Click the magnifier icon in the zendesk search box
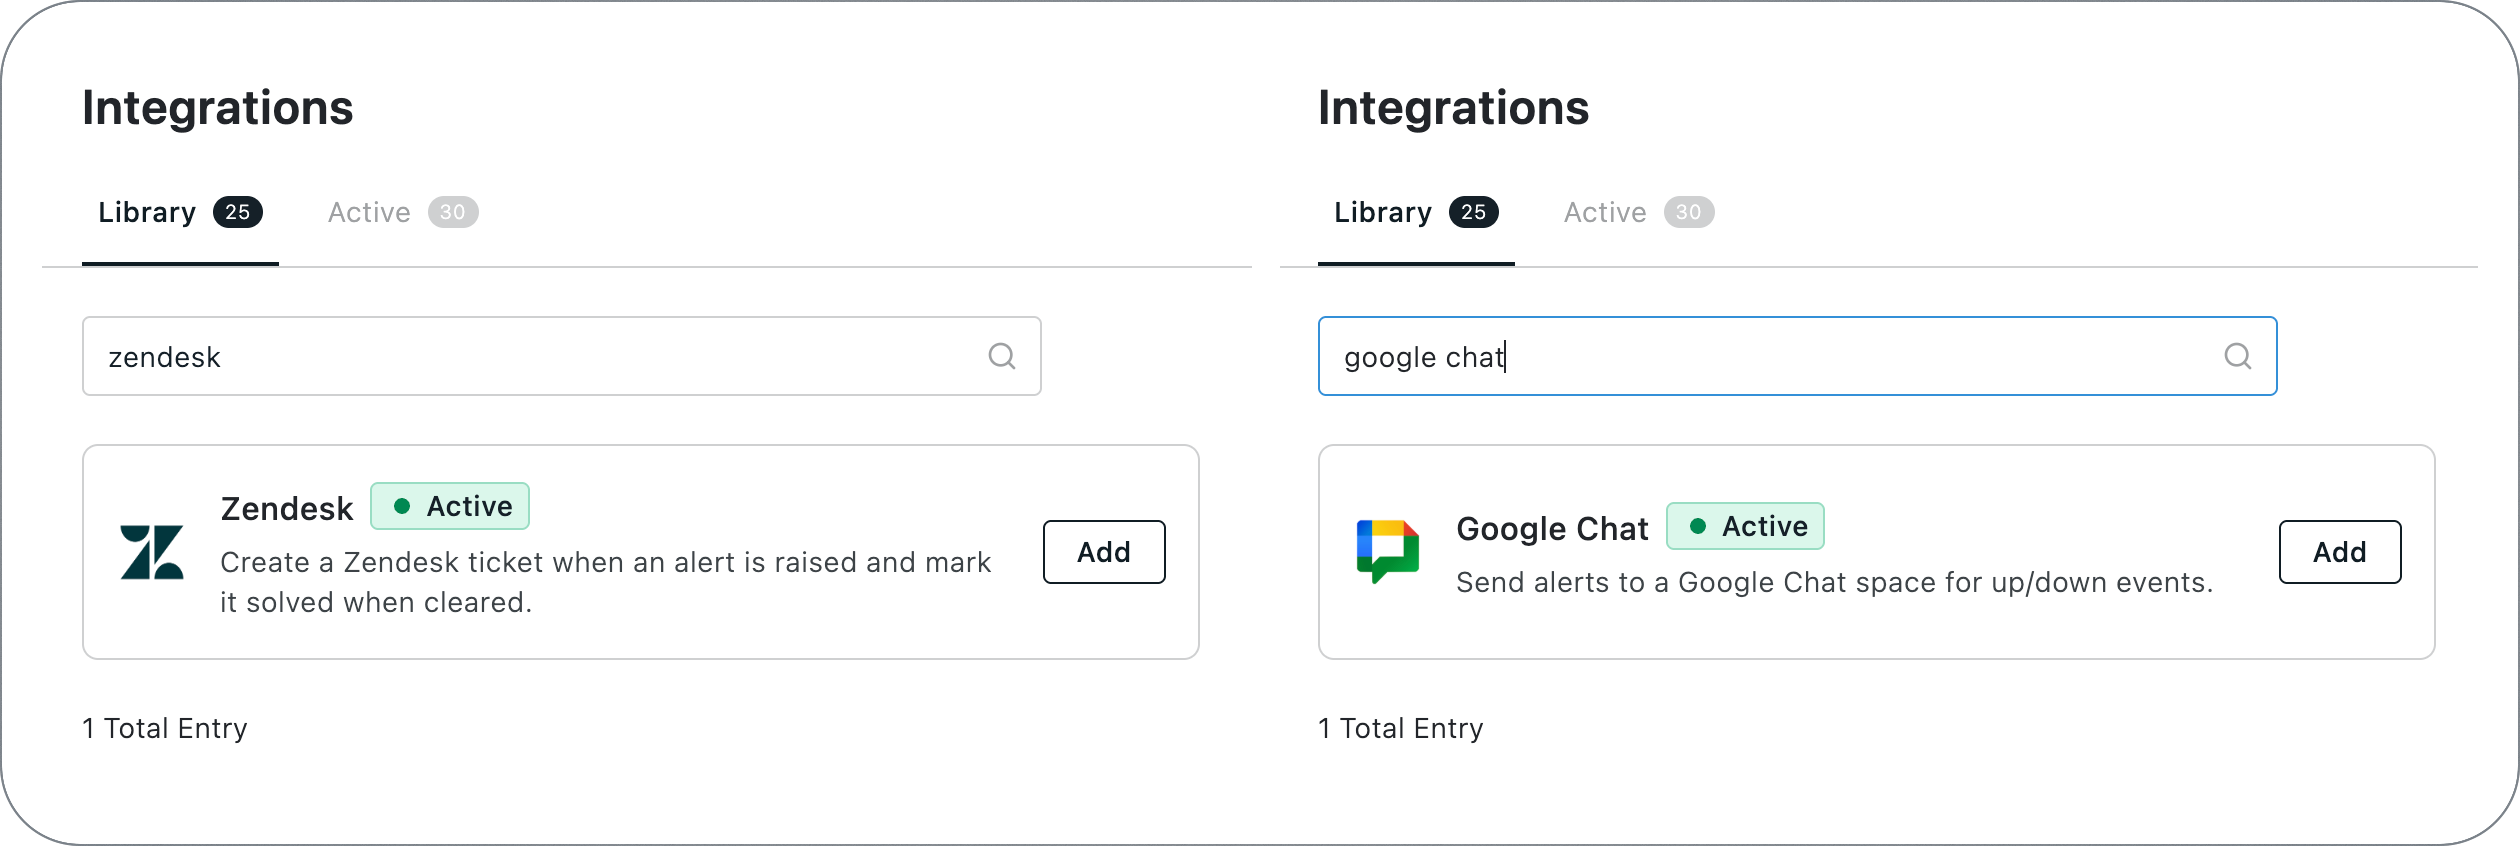2520x846 pixels. [x=1002, y=356]
